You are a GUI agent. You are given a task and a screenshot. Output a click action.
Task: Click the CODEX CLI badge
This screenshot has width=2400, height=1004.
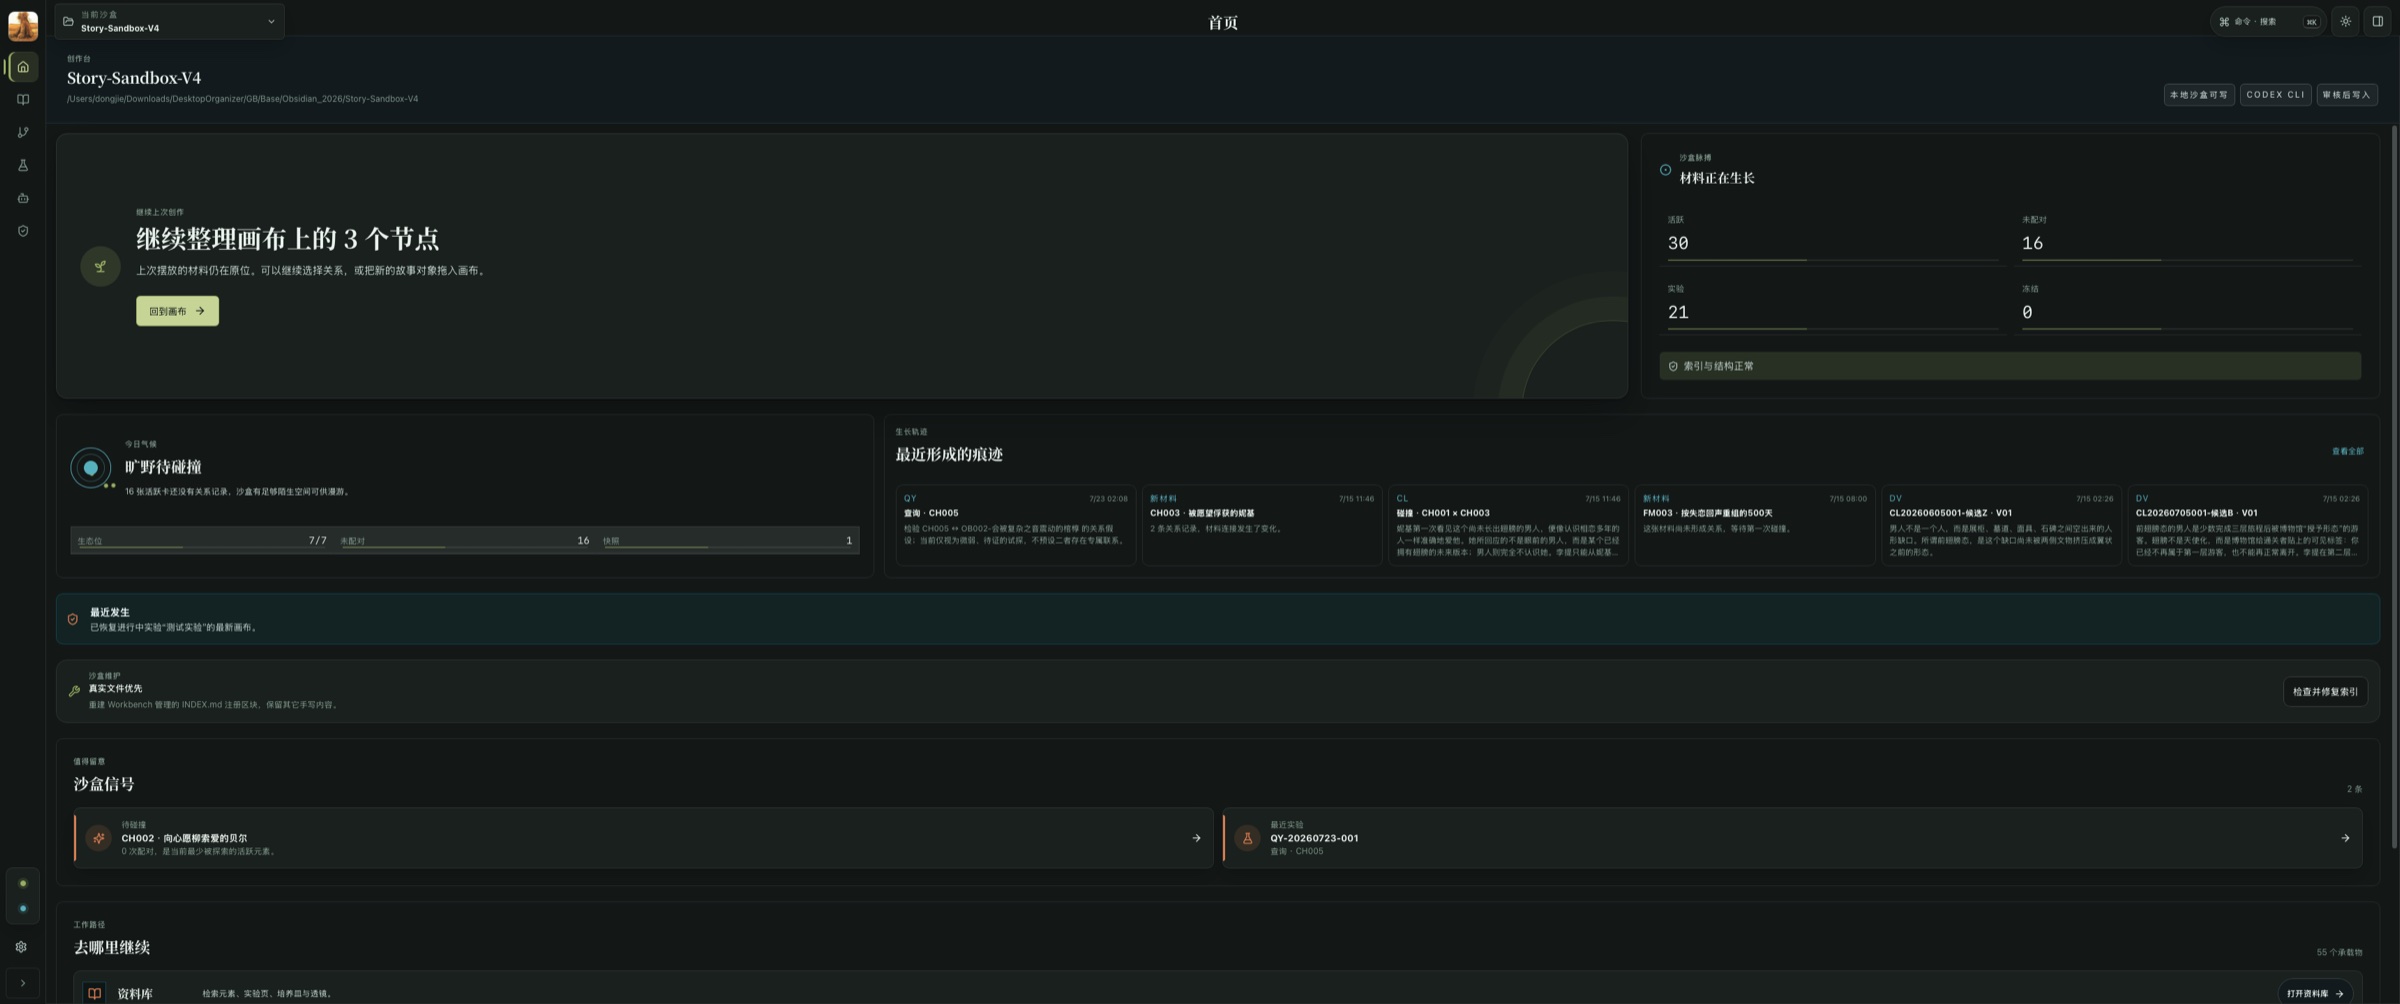[2275, 95]
